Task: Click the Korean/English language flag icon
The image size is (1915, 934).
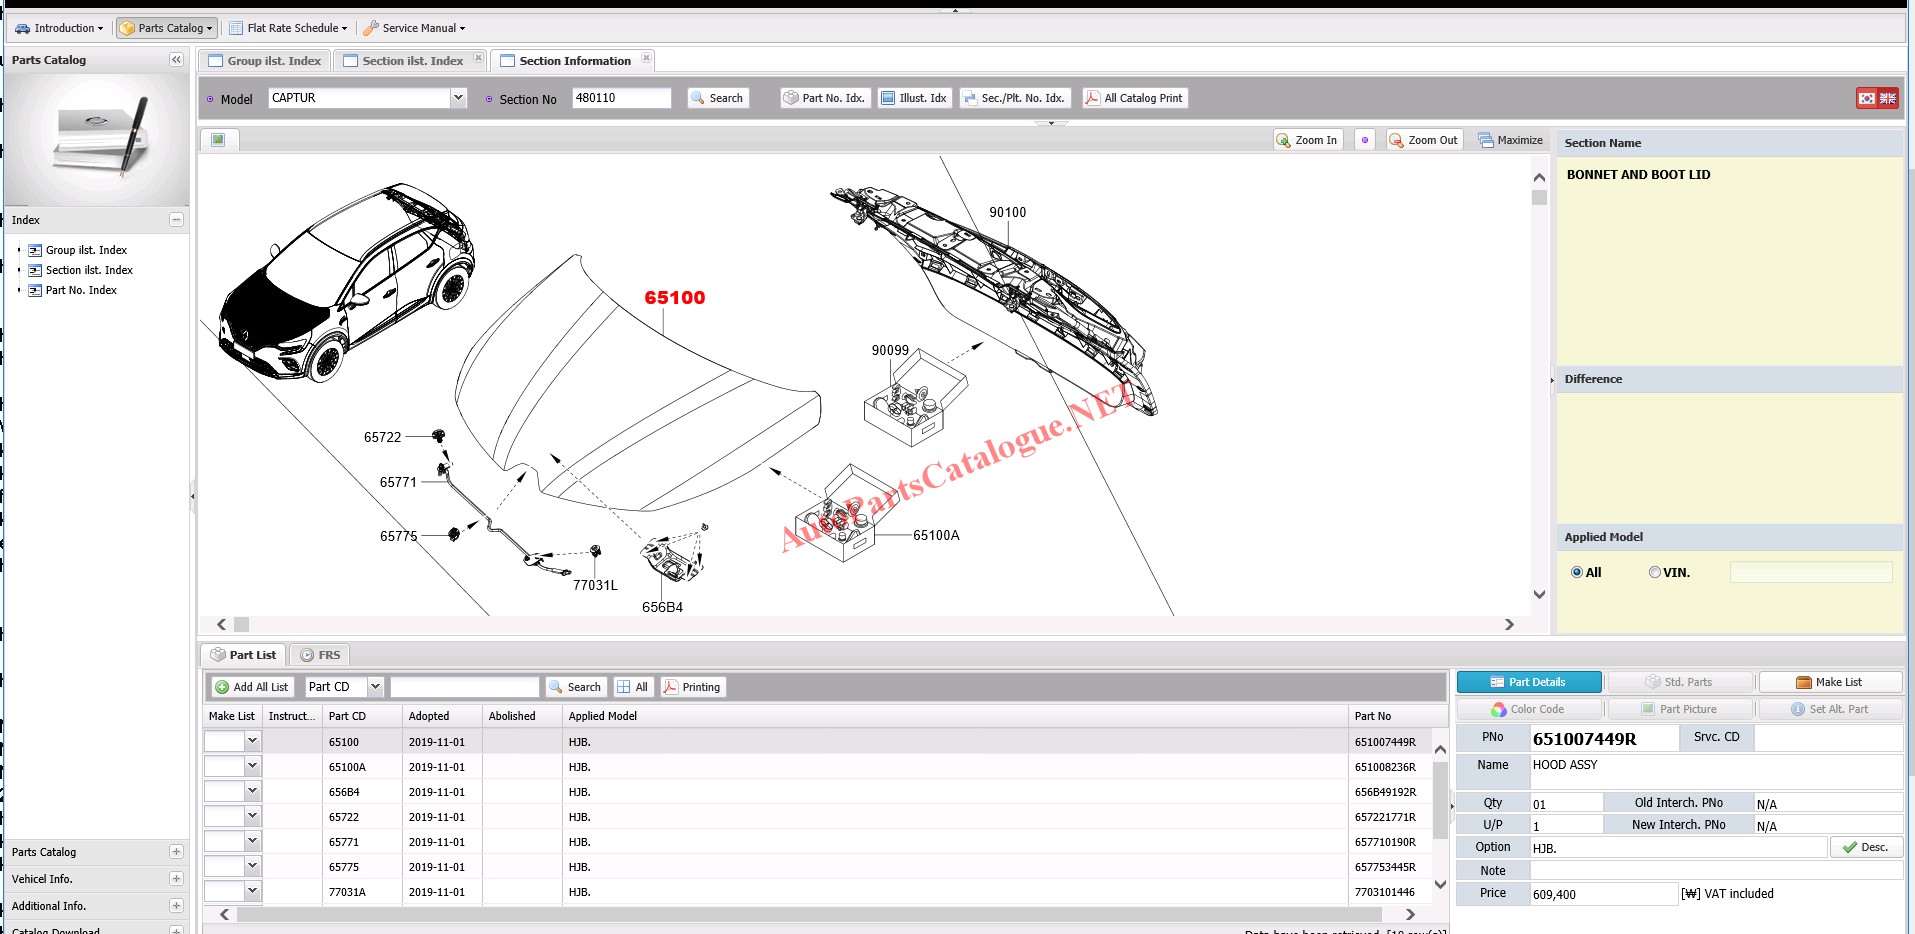Action: (1876, 98)
